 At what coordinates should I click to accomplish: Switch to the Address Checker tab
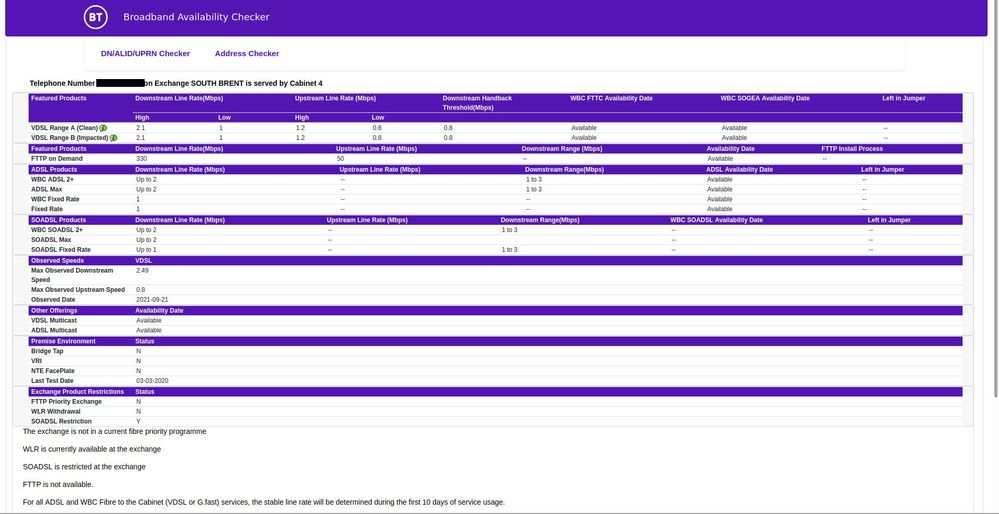tap(247, 53)
